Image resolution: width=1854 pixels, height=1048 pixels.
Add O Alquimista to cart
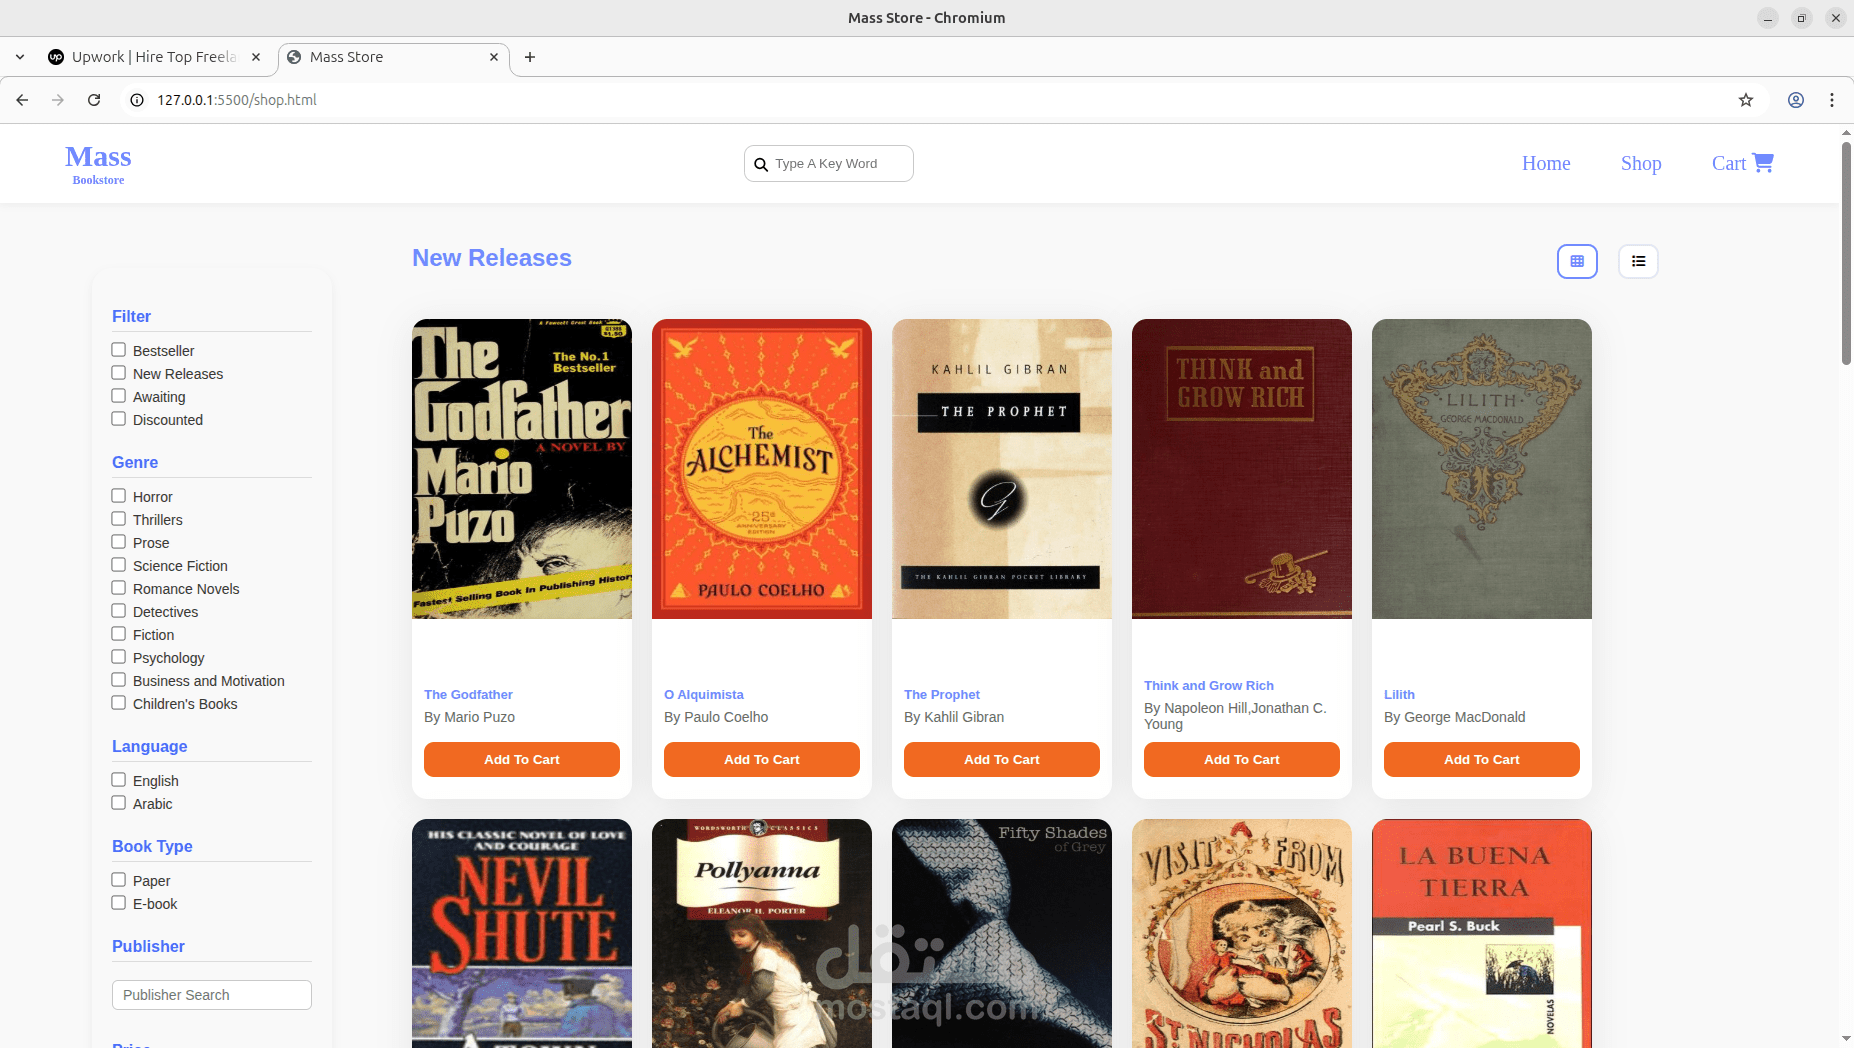(x=762, y=759)
